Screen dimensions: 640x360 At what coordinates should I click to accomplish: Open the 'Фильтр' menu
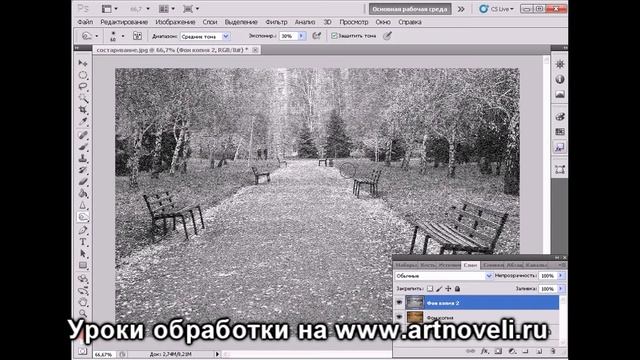pyautogui.click(x=276, y=22)
